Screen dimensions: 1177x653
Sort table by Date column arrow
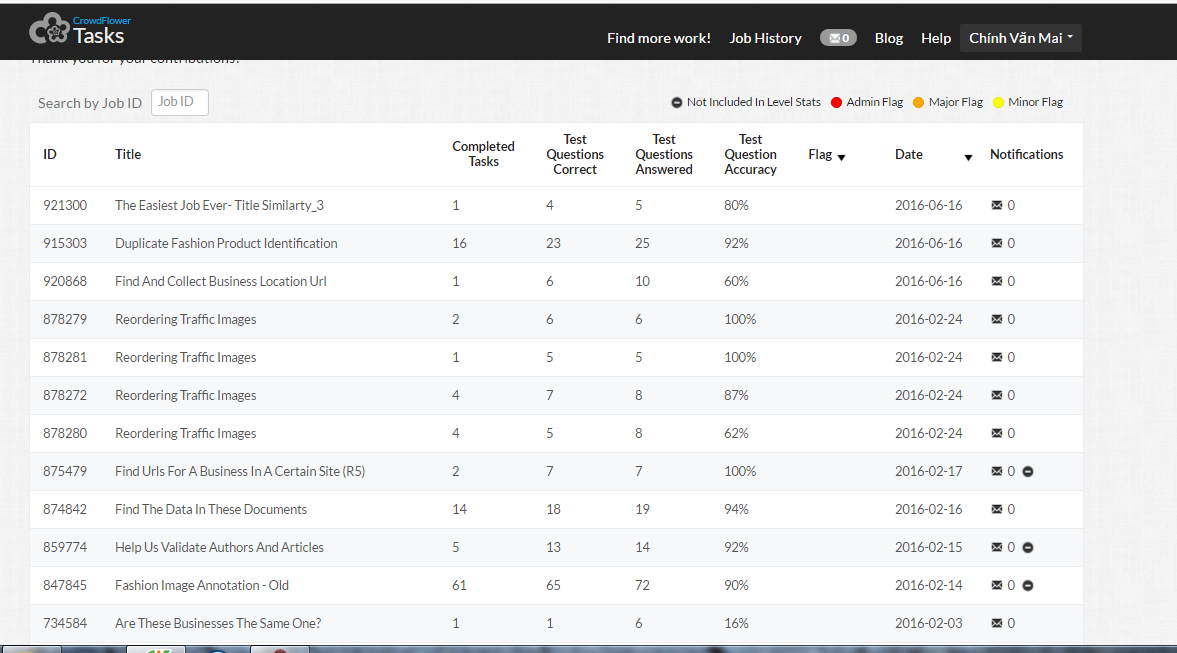click(x=968, y=157)
